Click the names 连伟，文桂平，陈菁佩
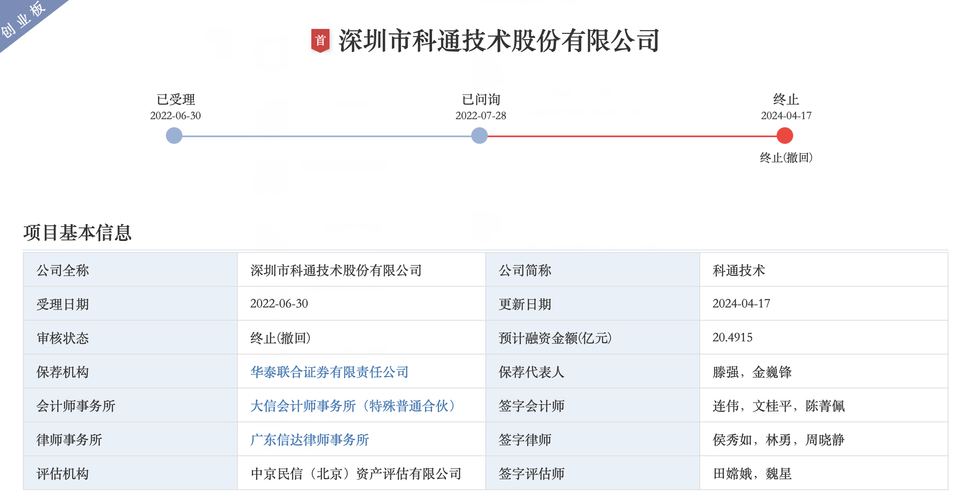 [x=778, y=406]
